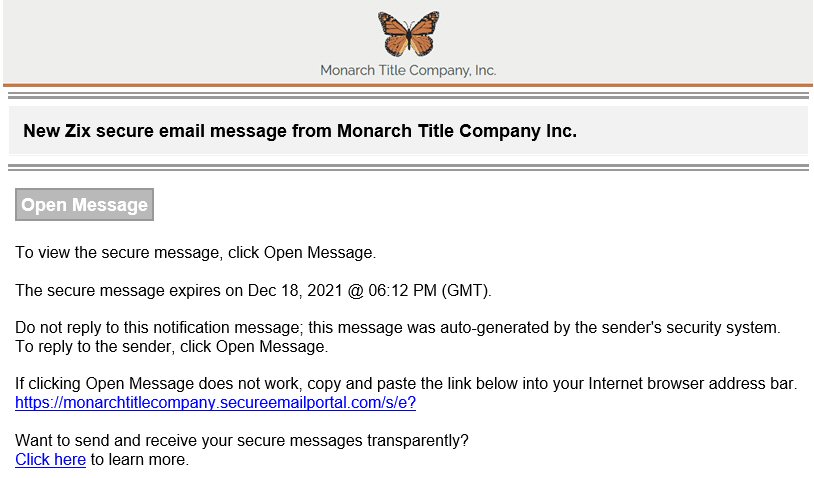
Task: Click the Monarch Title Company, Inc. logo text
Action: pyautogui.click(x=408, y=70)
